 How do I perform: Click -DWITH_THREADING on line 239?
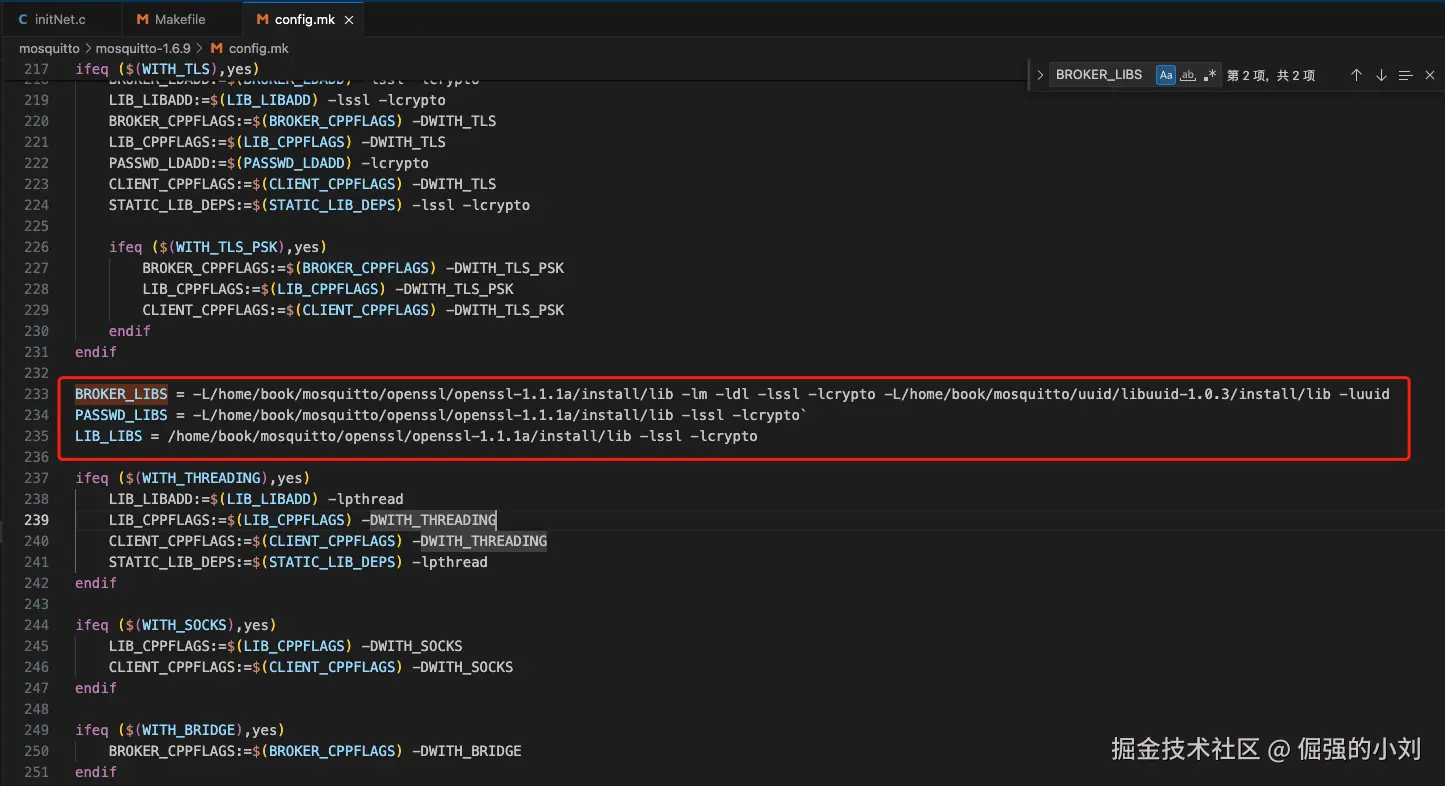[x=429, y=520]
